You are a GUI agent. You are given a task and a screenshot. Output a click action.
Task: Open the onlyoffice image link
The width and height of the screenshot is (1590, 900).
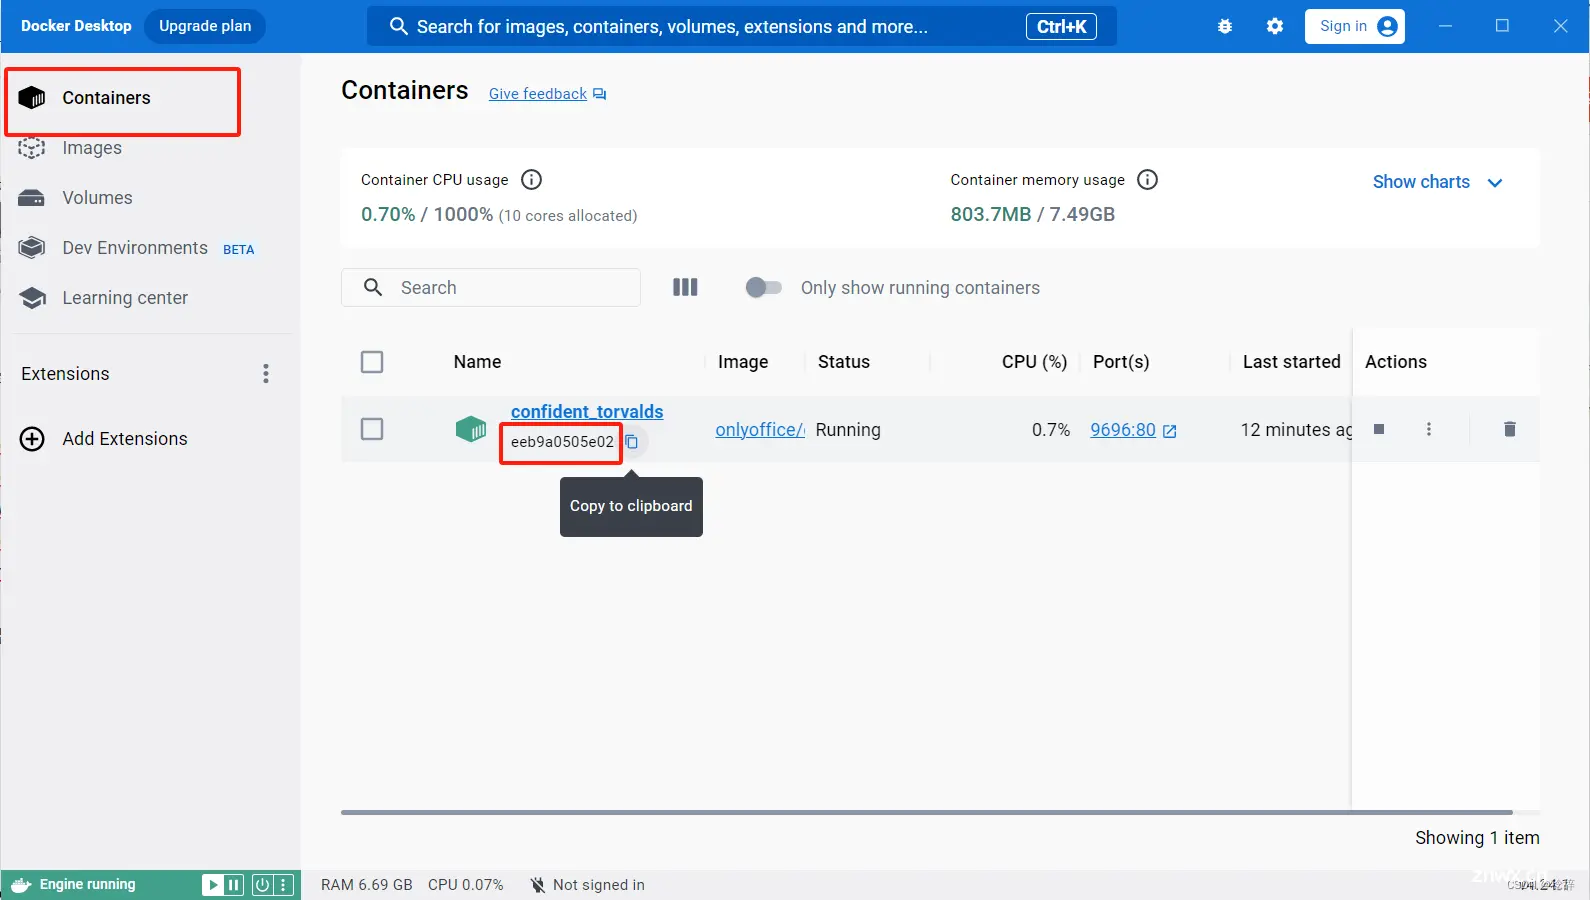[x=760, y=430]
